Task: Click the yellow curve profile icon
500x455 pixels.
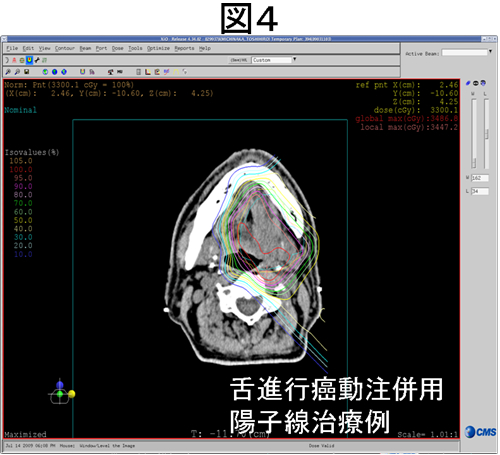Action: (x=176, y=72)
